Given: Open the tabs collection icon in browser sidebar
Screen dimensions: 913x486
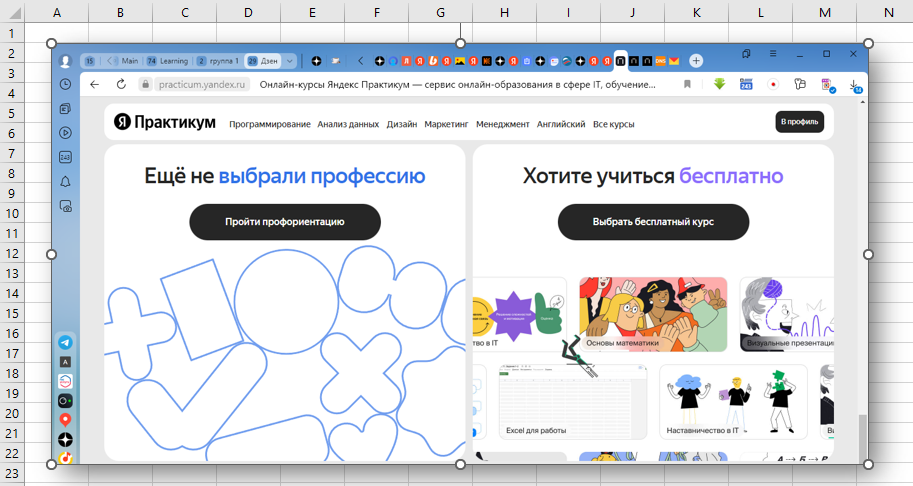Looking at the screenshot, I should coord(65,109).
